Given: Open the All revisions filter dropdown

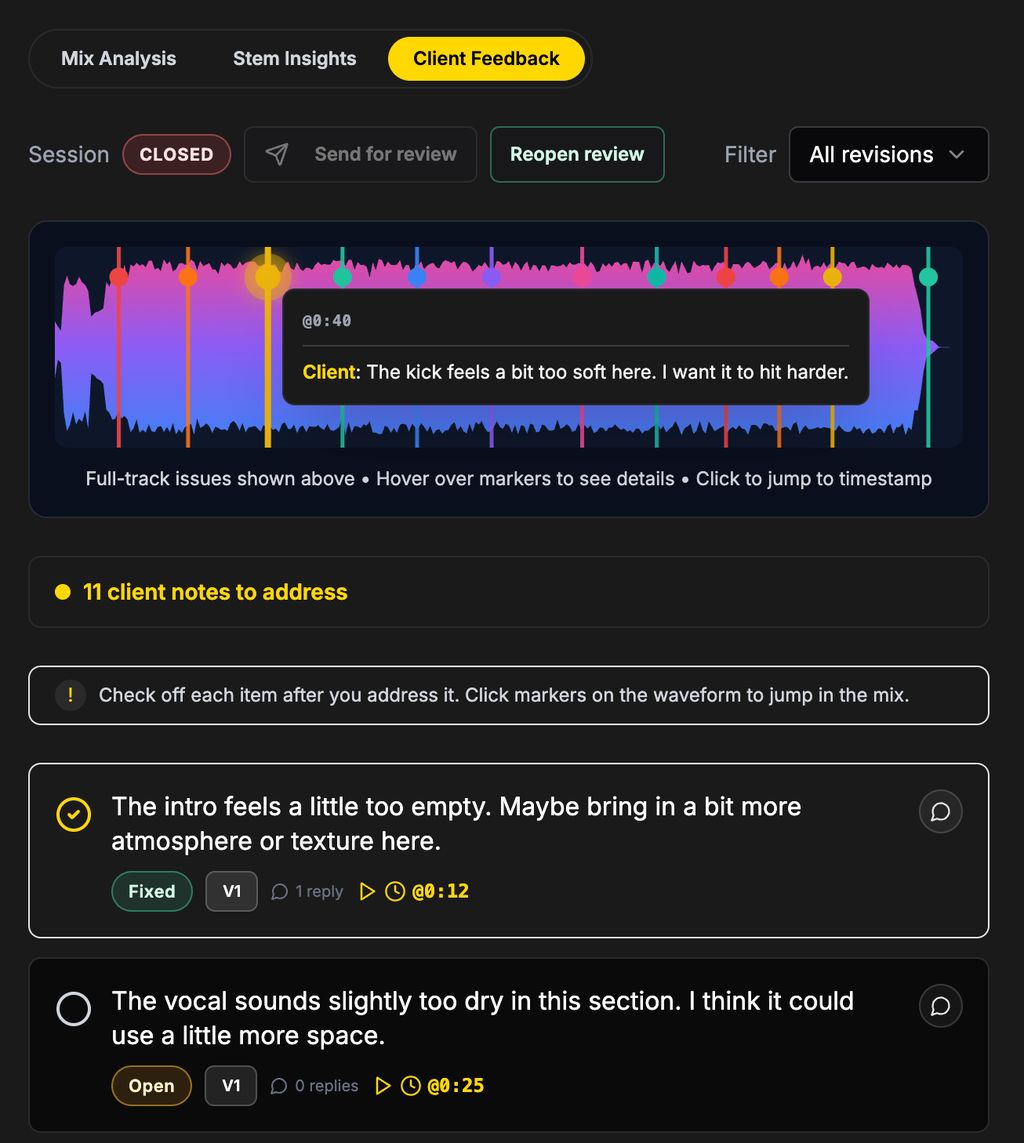Looking at the screenshot, I should (888, 154).
